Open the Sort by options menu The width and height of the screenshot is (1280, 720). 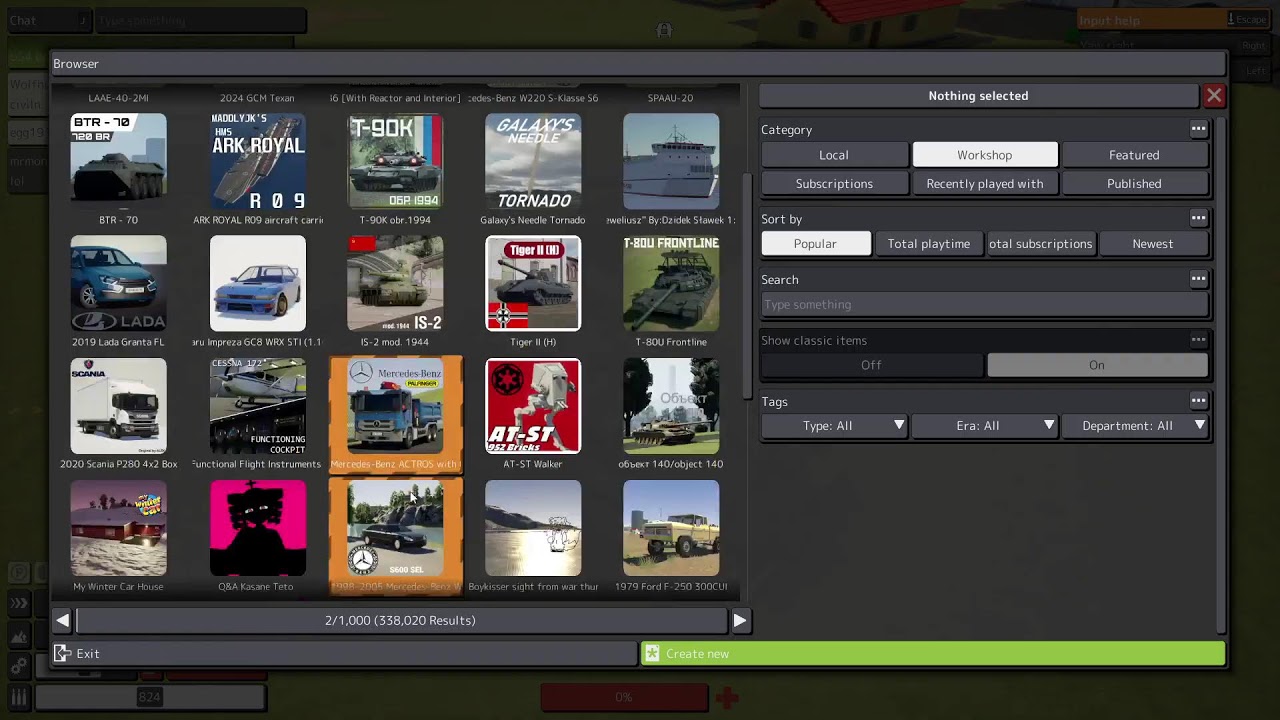tap(1198, 218)
